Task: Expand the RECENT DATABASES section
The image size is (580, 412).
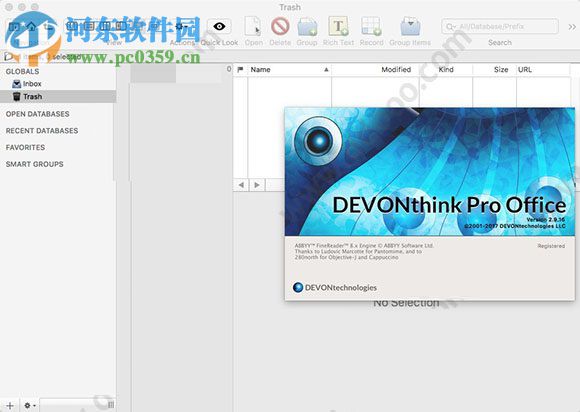Action: (42, 131)
